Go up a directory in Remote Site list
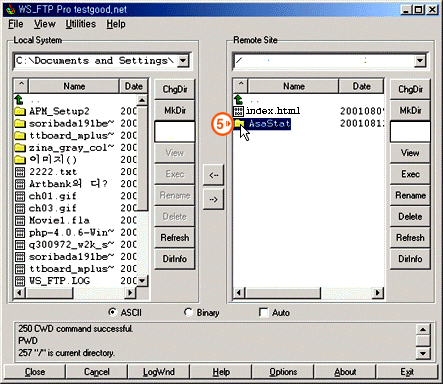 [238, 99]
